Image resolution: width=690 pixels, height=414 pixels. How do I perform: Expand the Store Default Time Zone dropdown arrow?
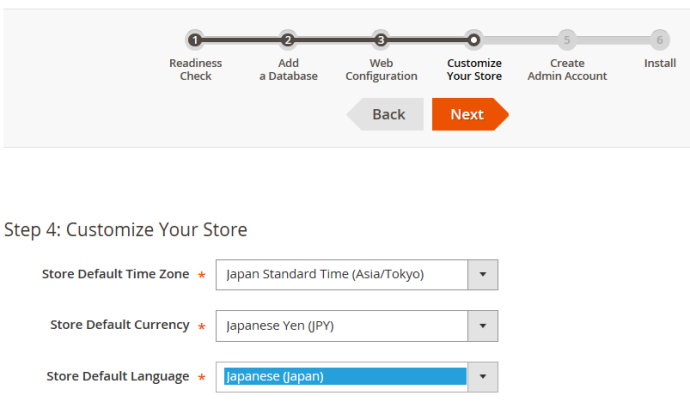[483, 274]
